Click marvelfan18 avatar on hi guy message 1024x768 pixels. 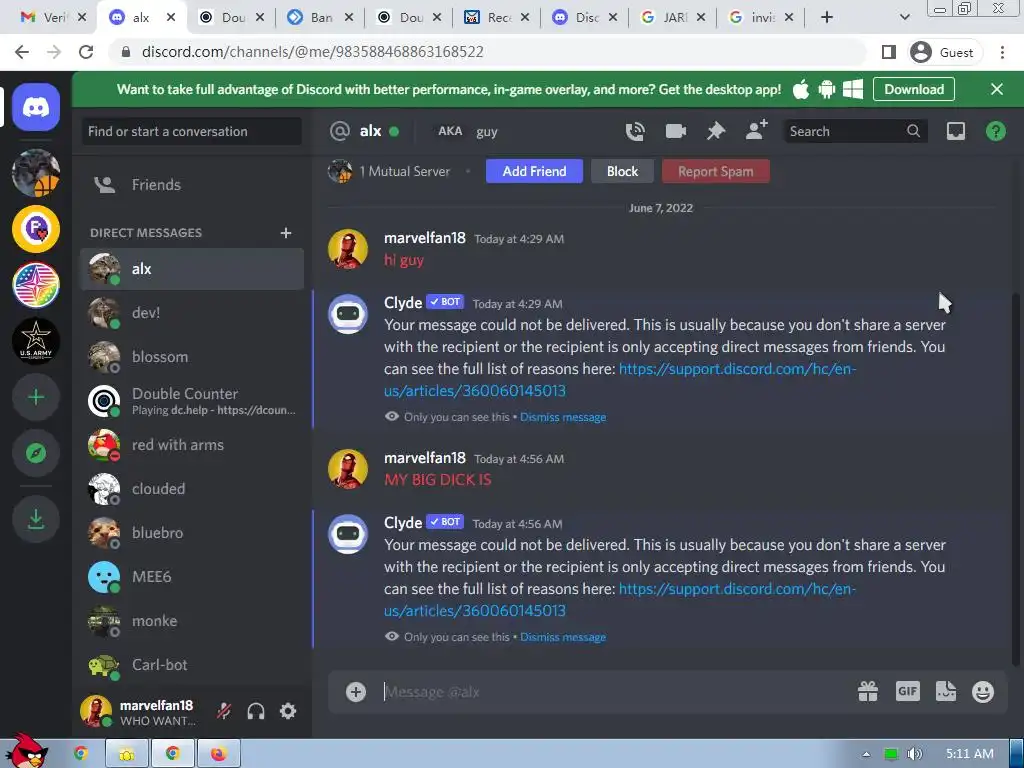[347, 249]
